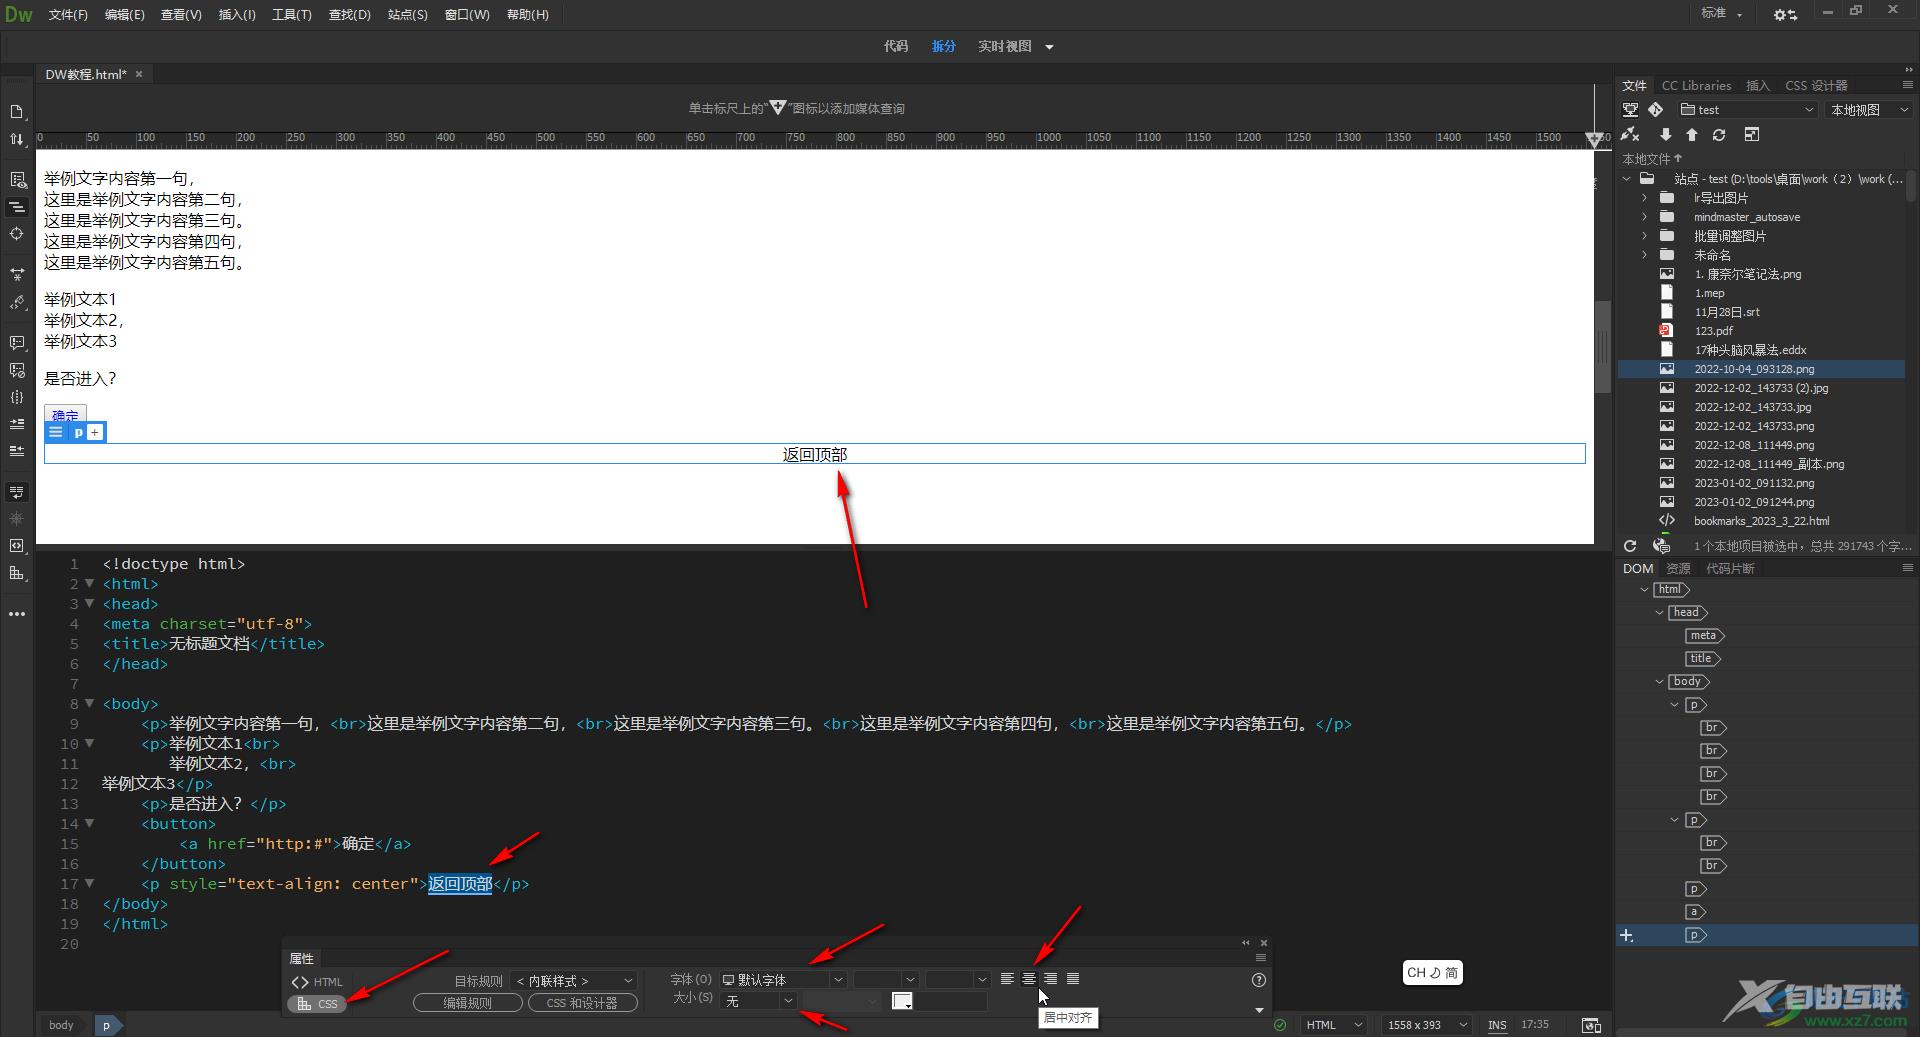Click body tag in status bar

click(61, 1025)
